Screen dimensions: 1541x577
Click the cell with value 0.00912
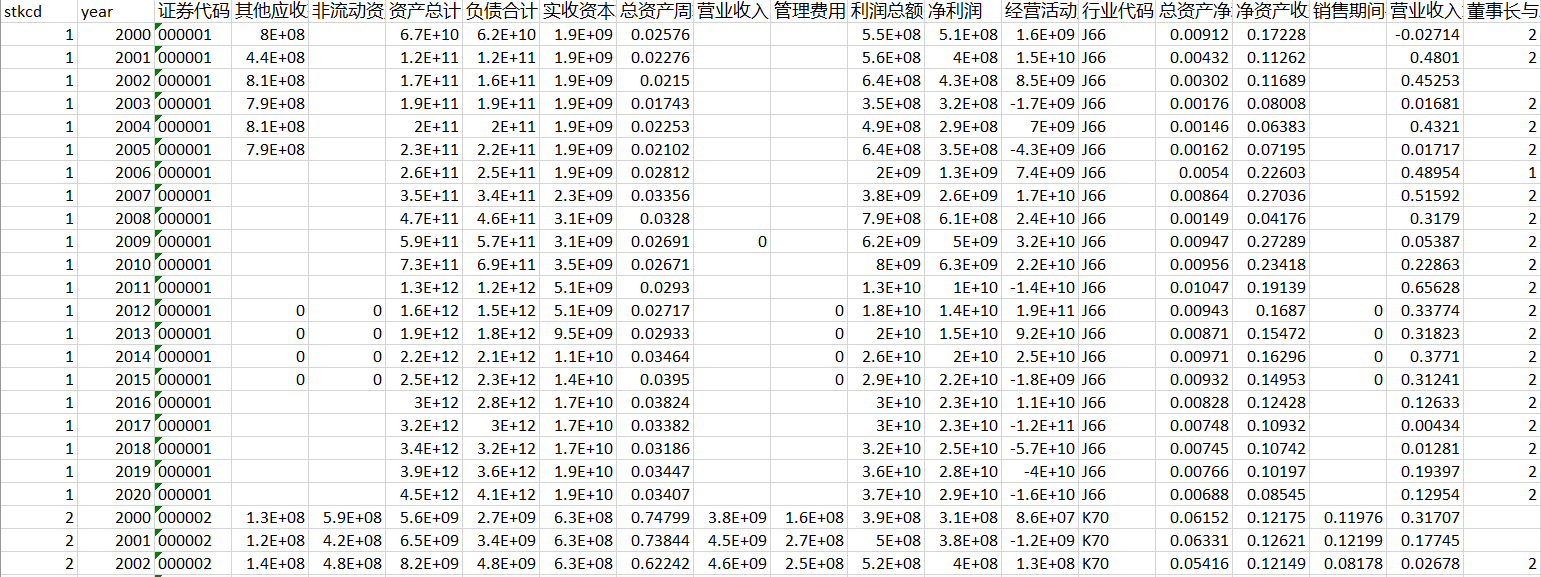point(1194,35)
